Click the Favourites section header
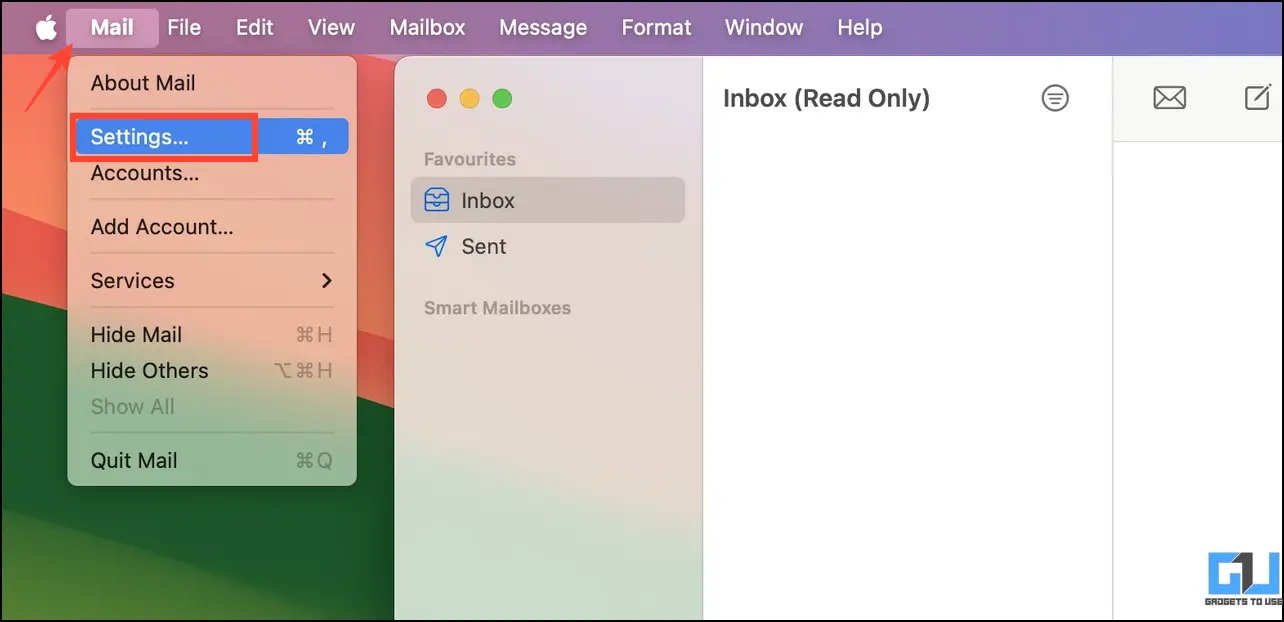This screenshot has width=1284, height=622. point(470,159)
